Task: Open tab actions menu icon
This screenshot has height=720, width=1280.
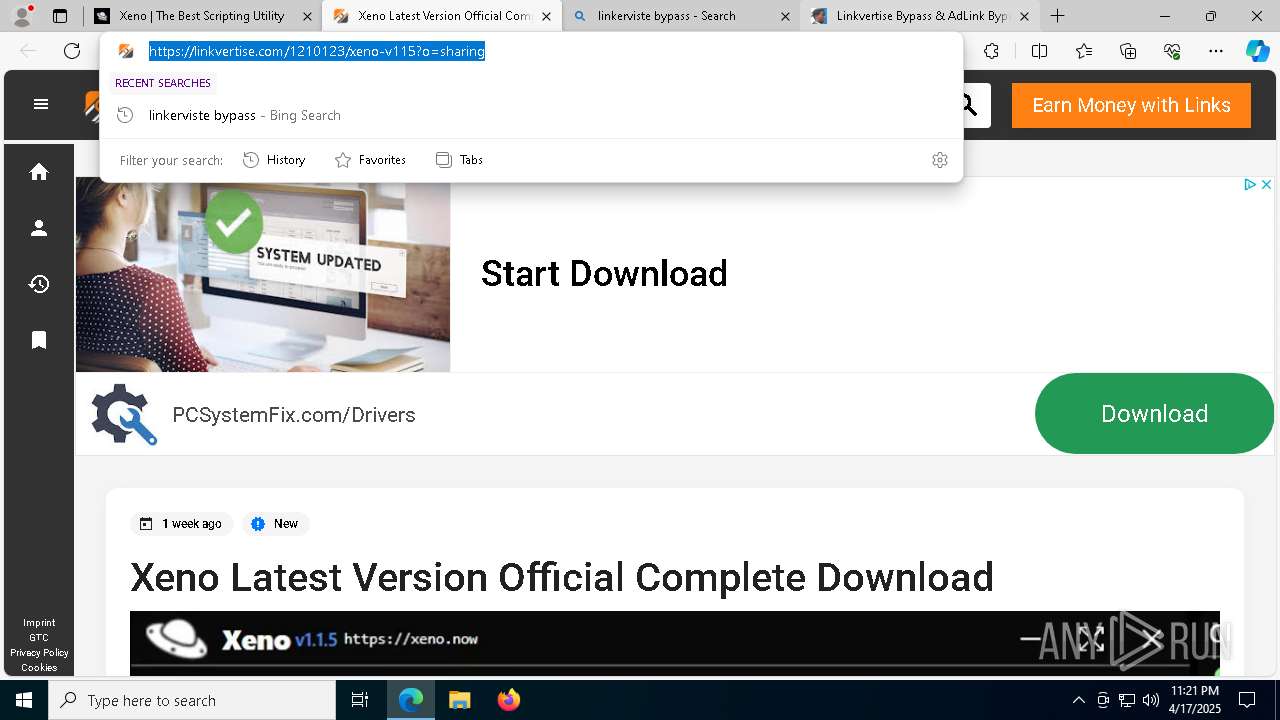Action: point(60,16)
